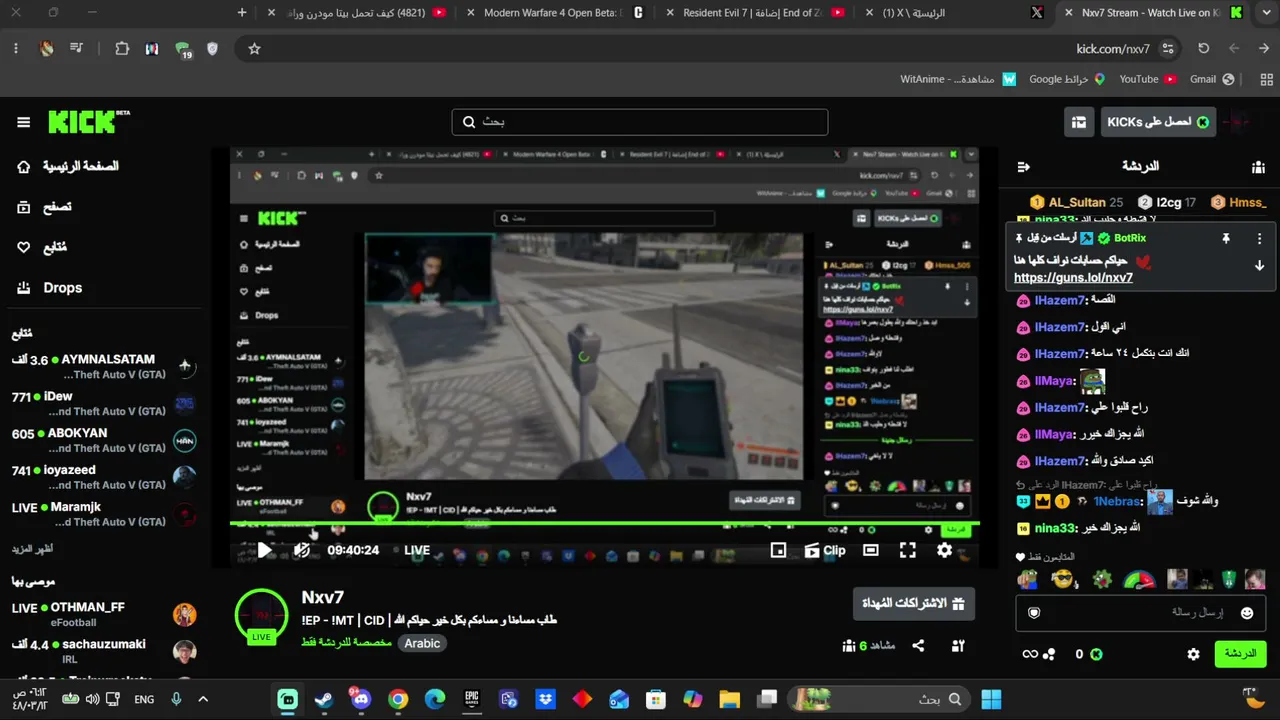Open Epic Games Launcher from taskbar
The width and height of the screenshot is (1280, 720).
click(x=472, y=700)
